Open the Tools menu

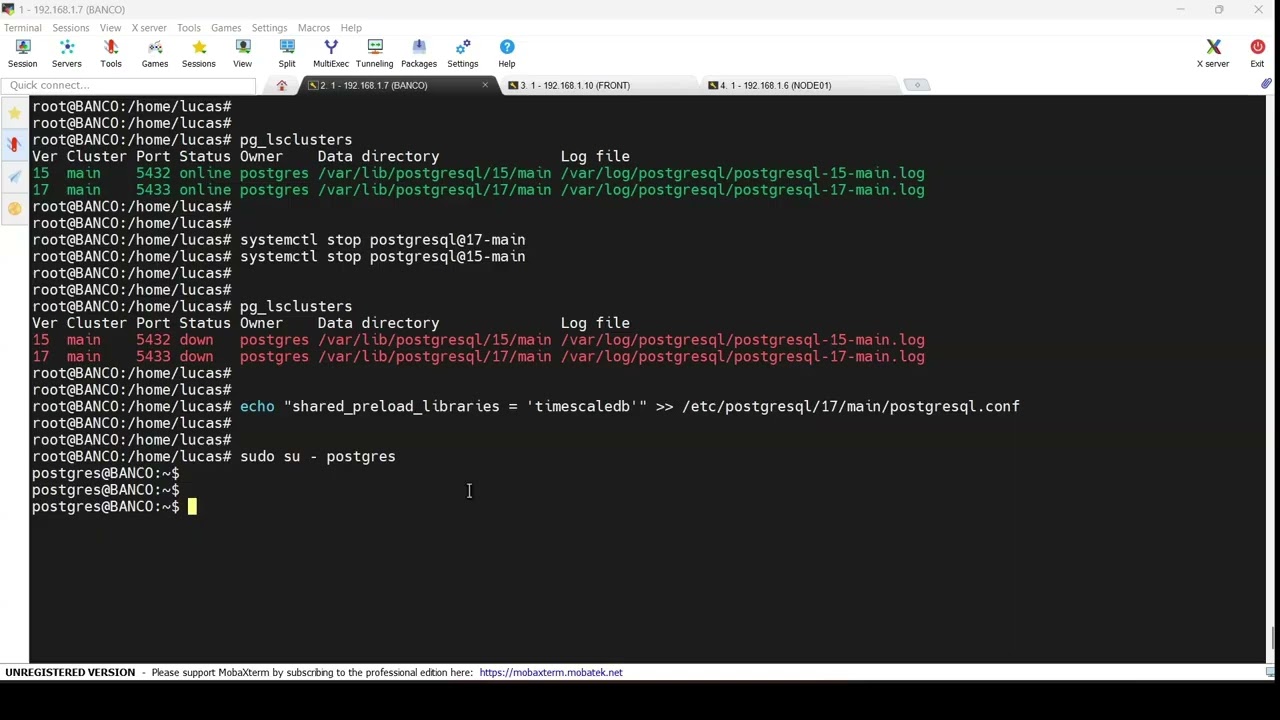click(189, 28)
